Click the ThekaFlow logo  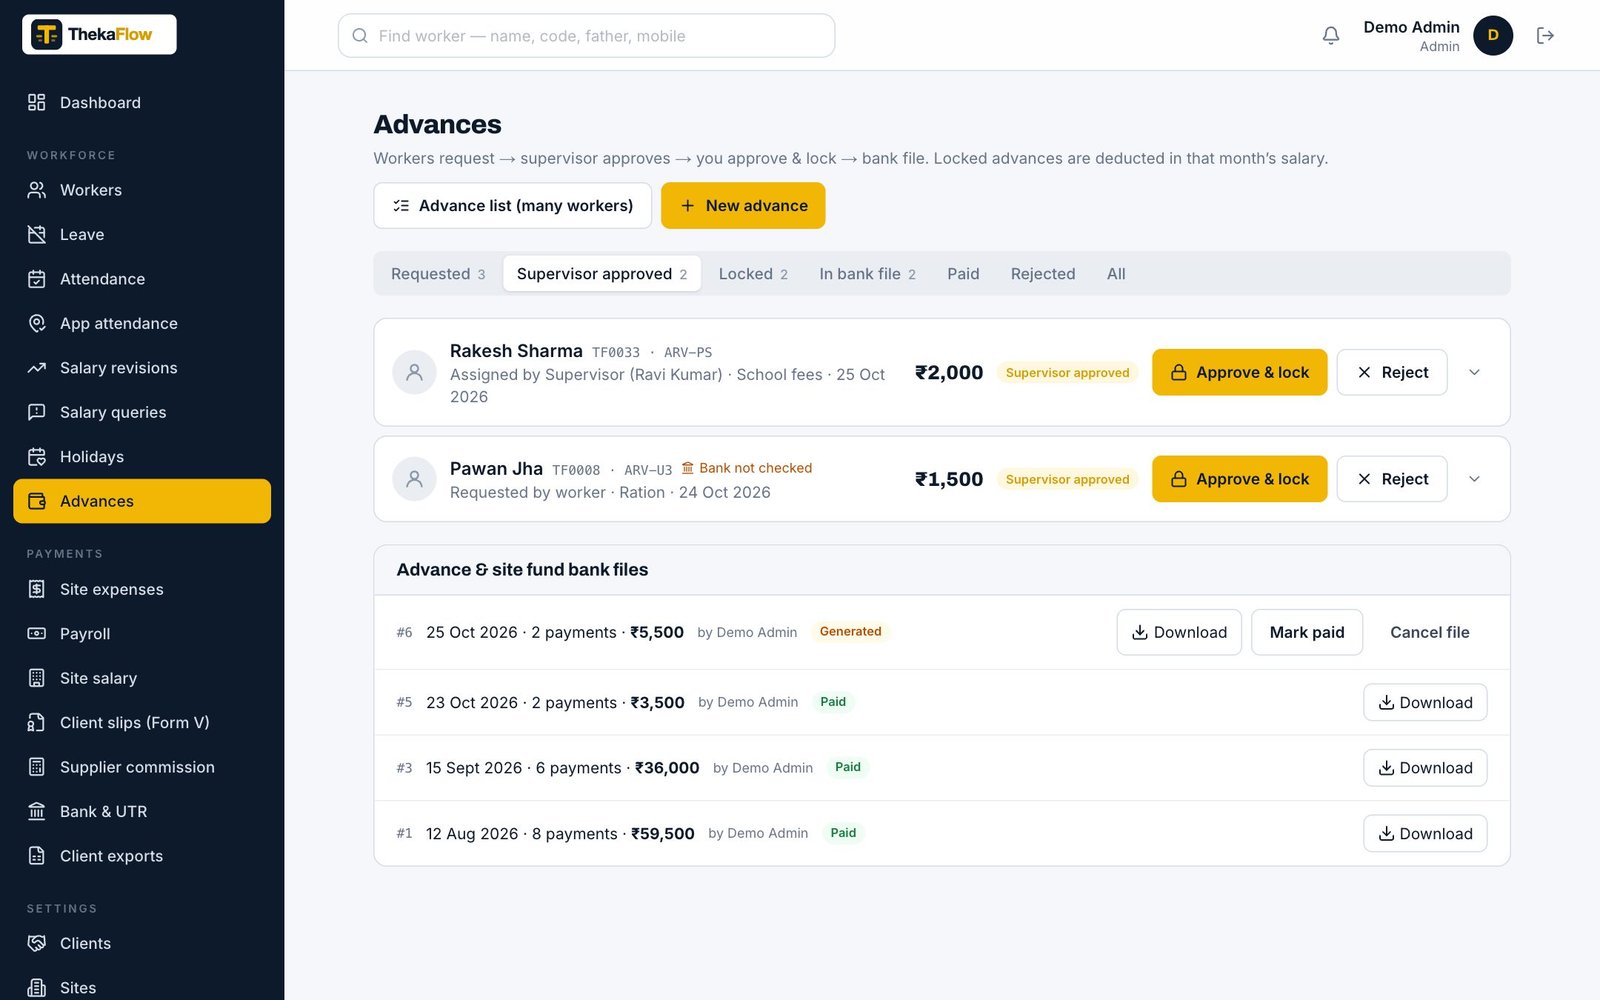pyautogui.click(x=99, y=35)
